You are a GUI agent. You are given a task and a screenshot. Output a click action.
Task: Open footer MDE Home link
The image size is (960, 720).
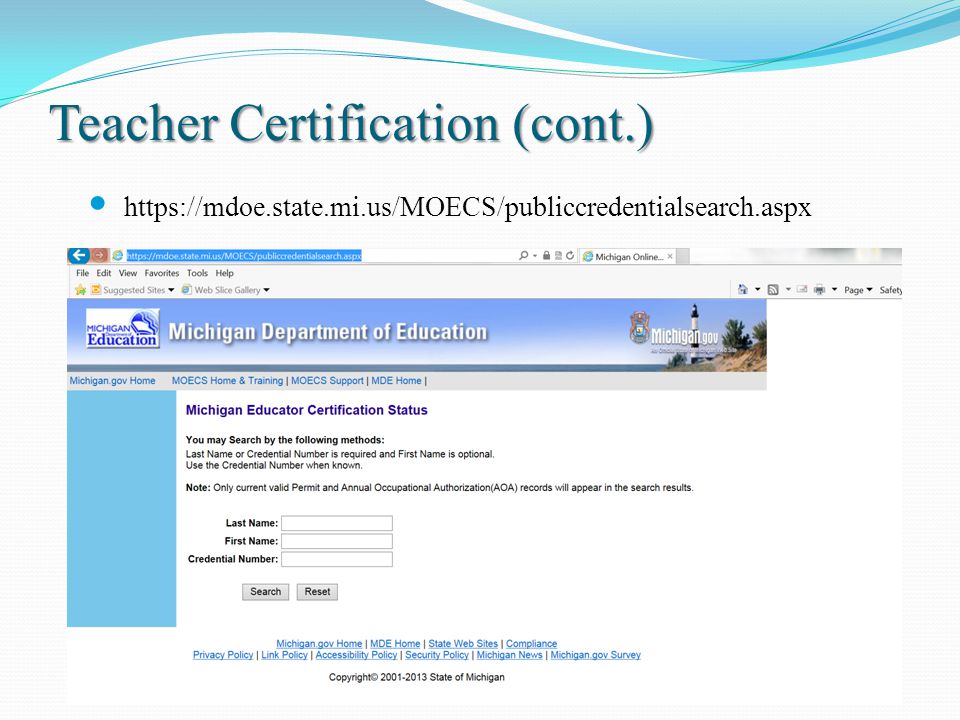click(x=395, y=643)
